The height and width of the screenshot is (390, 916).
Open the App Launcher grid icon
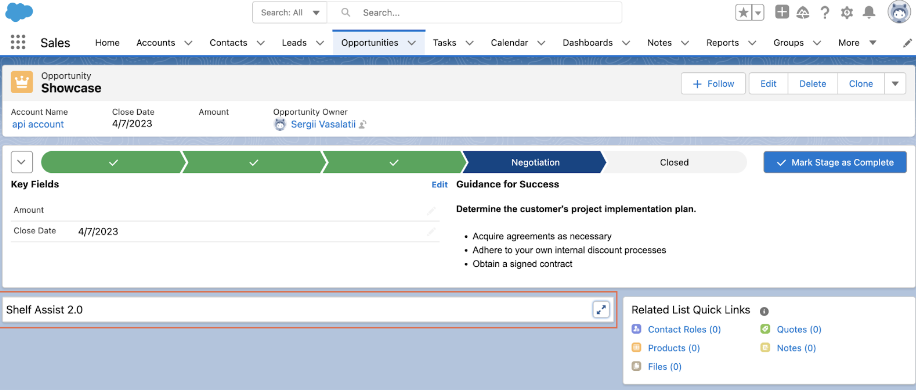tap(18, 43)
